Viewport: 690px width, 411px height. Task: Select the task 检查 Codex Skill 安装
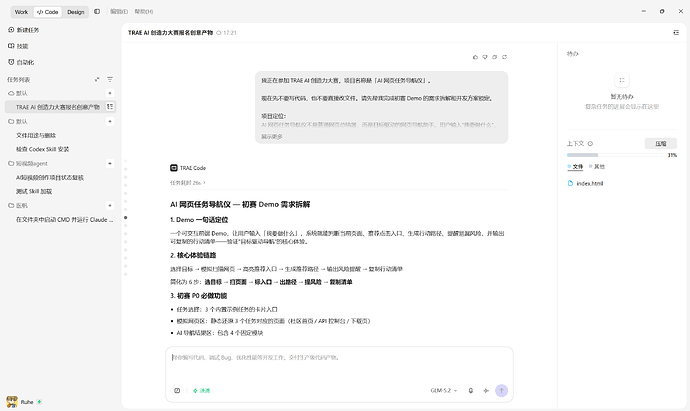tap(43, 150)
